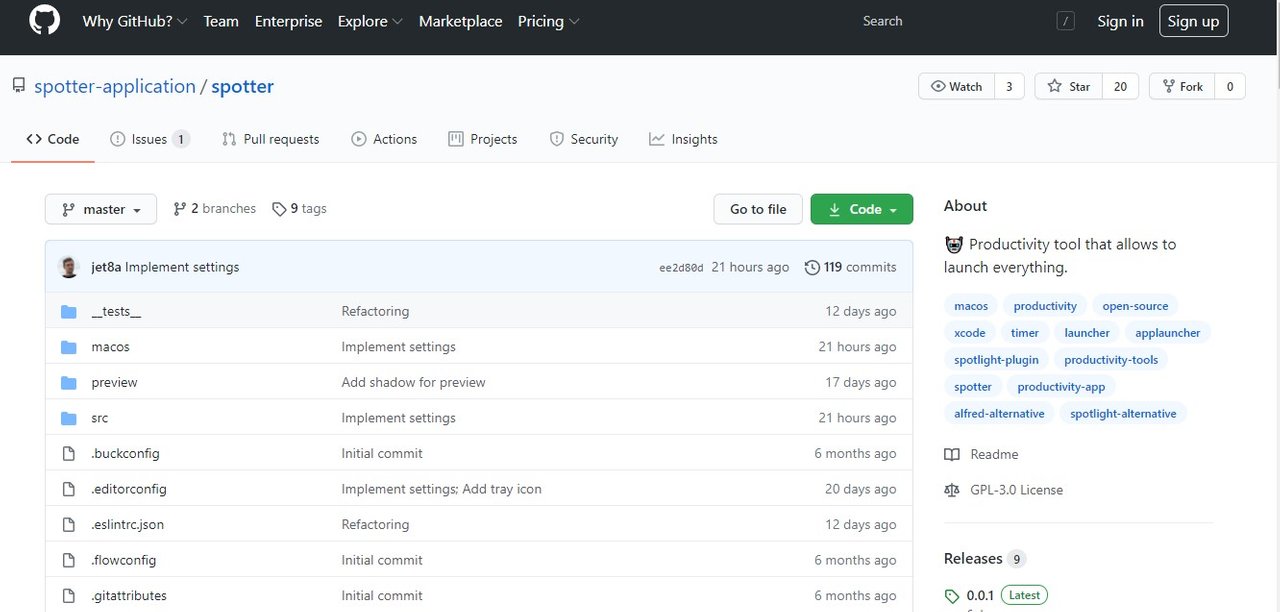Click the repository book icon beside spotter-application
This screenshot has width=1280, height=612.
[19, 86]
